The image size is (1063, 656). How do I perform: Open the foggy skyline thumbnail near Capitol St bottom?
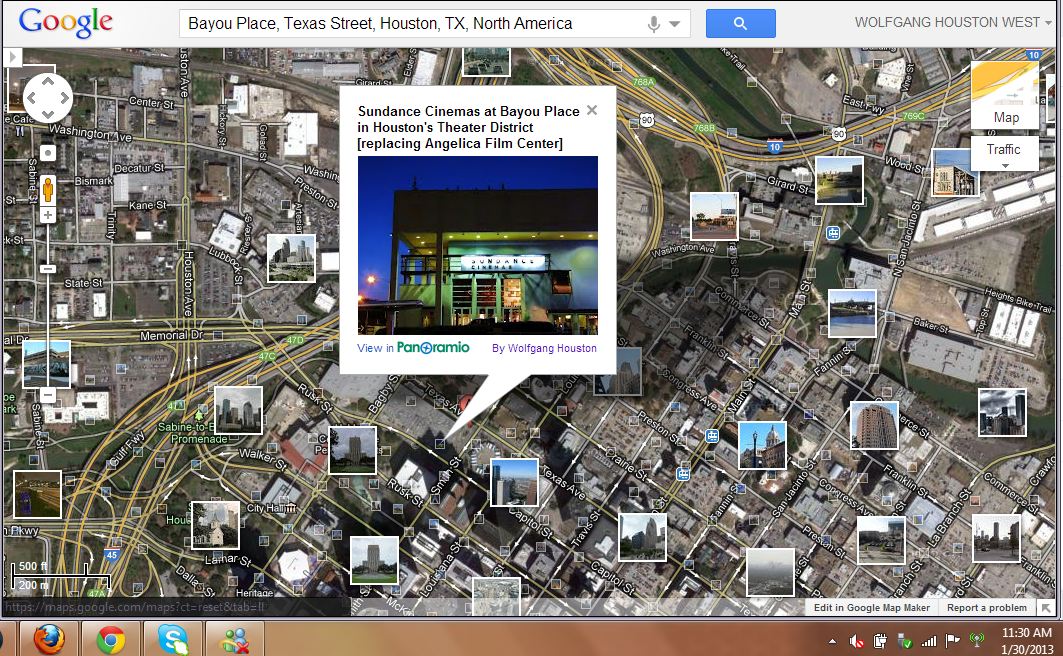pyautogui.click(x=770, y=572)
